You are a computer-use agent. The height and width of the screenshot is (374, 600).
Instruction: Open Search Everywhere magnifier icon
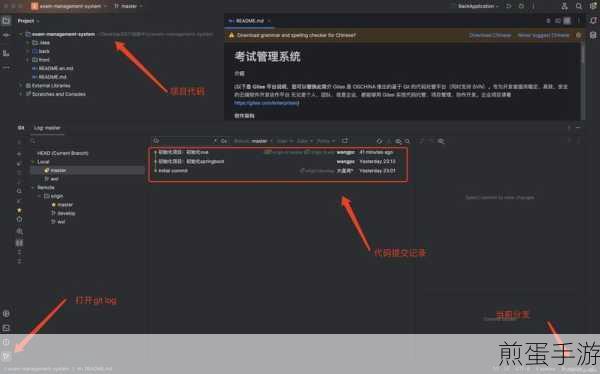[579, 6]
